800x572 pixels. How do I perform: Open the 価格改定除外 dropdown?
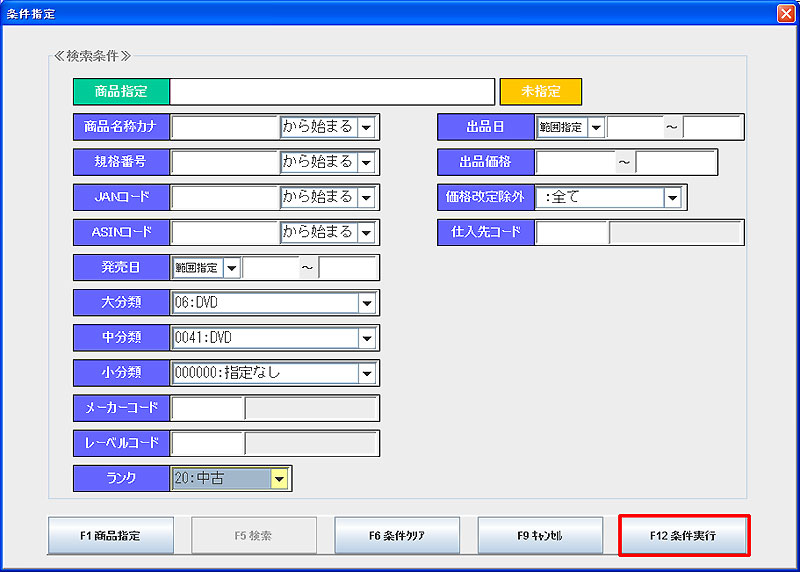672,197
